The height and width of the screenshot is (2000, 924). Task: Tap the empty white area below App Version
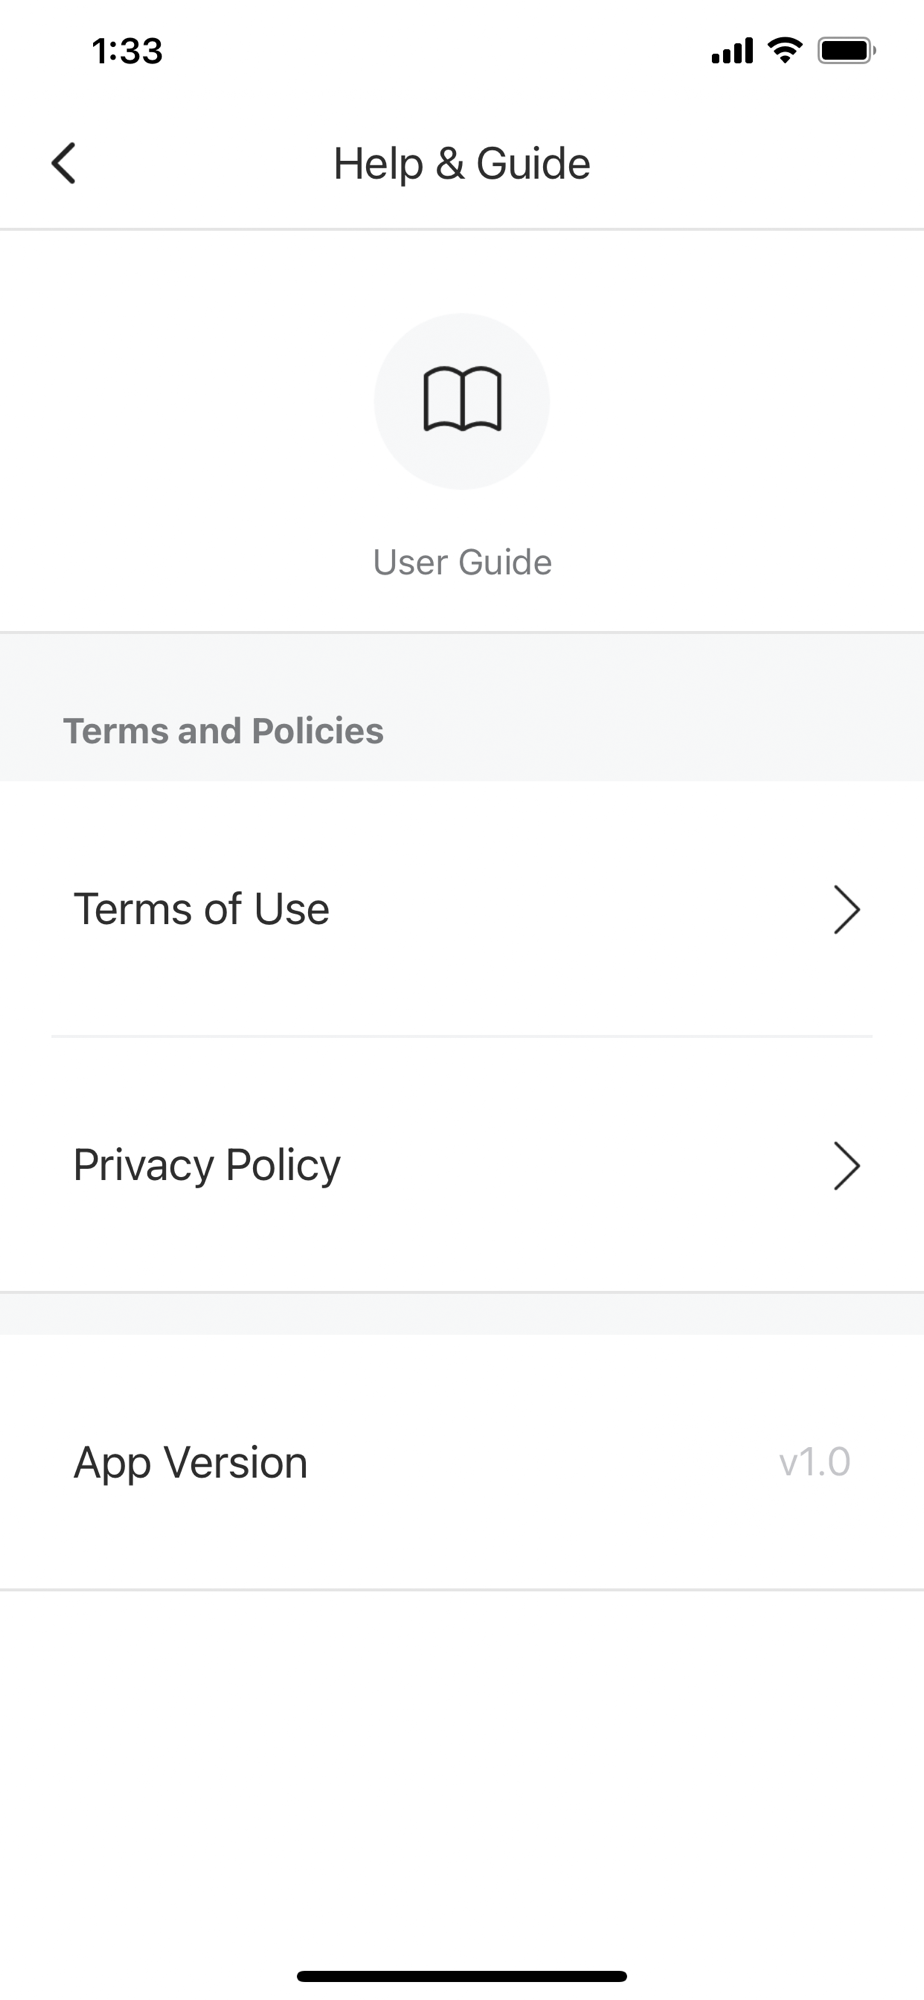tap(462, 1770)
